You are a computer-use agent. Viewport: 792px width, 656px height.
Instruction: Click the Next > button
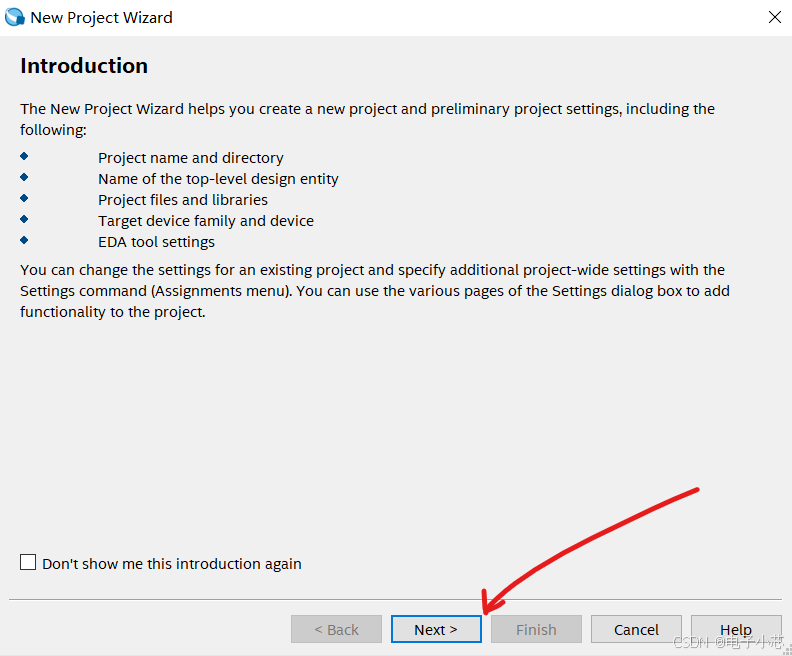[436, 629]
